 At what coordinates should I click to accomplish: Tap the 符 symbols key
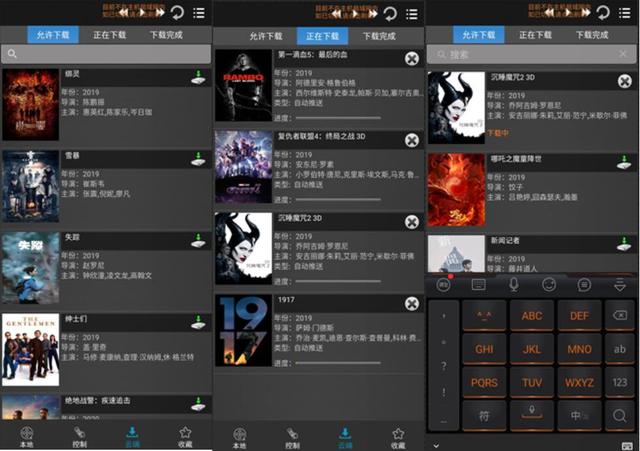tap(484, 416)
